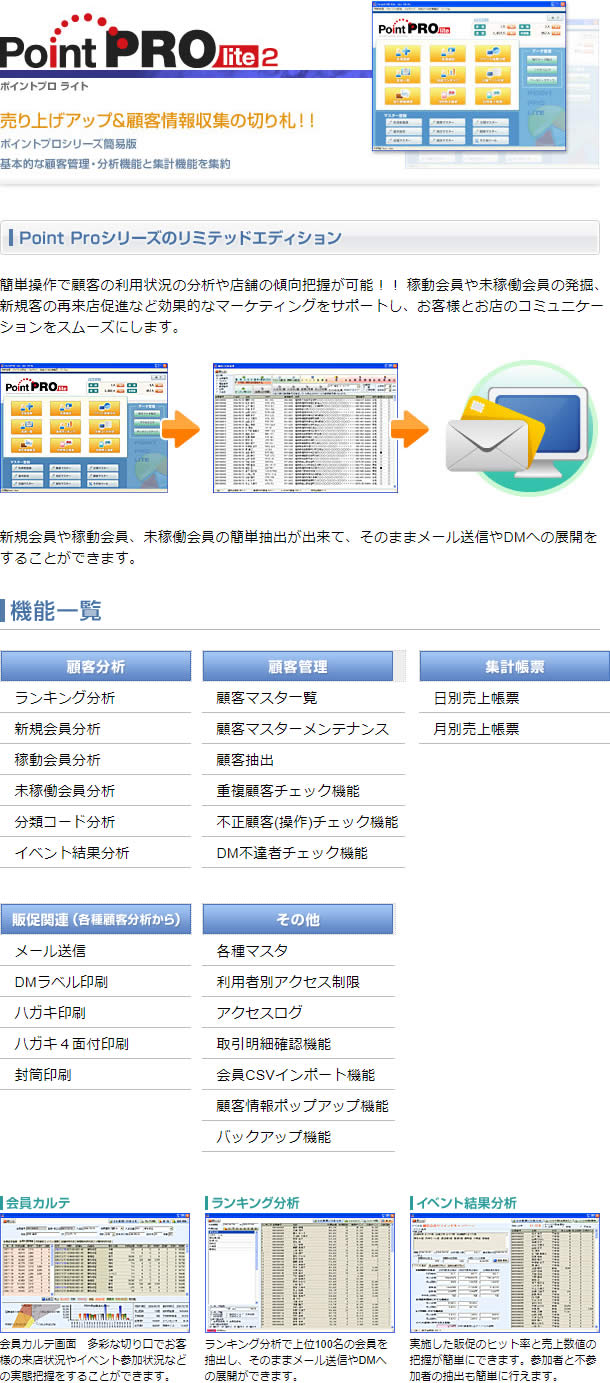Click the 重複顧客チェック機能 row

pyautogui.click(x=304, y=790)
